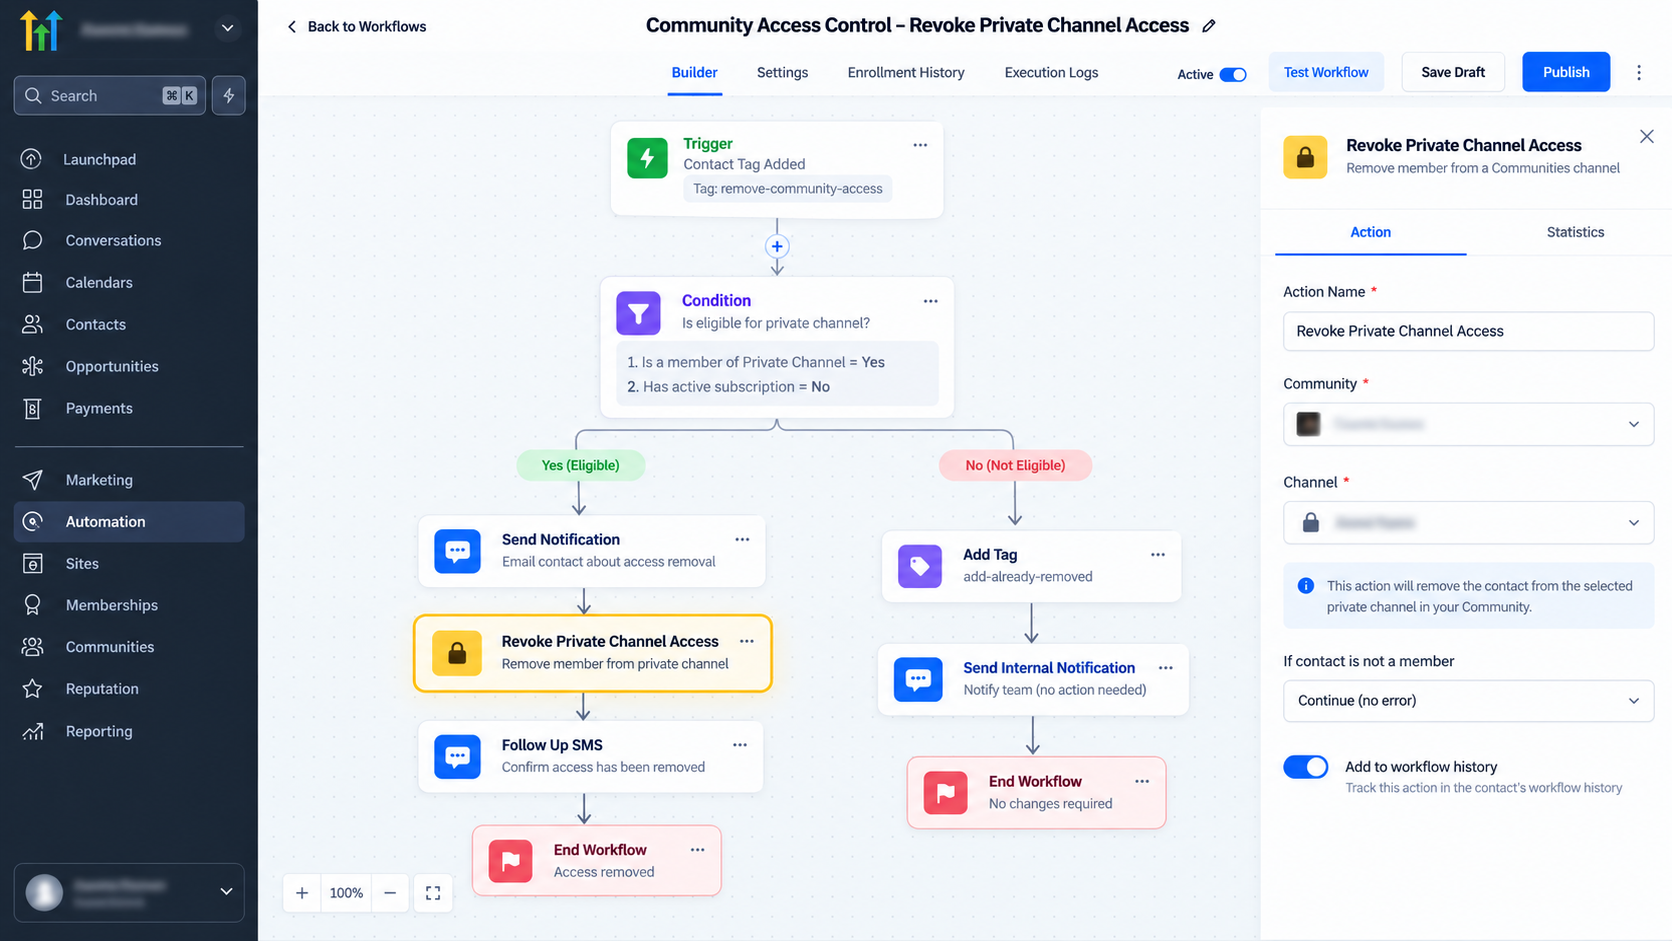Open Send Notification node options menu
The height and width of the screenshot is (941, 1672).
742,539
